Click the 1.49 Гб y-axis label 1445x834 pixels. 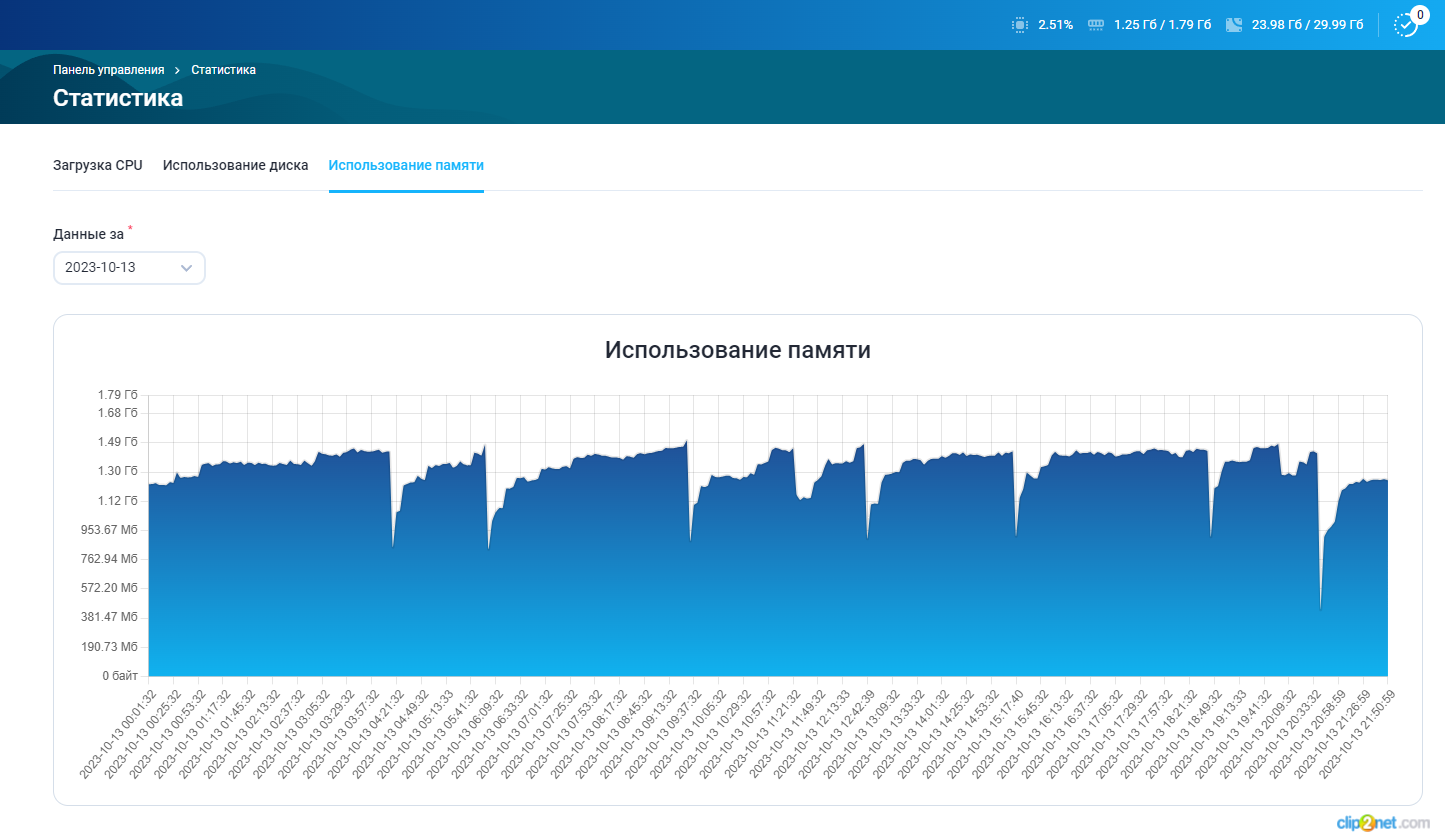tap(118, 442)
